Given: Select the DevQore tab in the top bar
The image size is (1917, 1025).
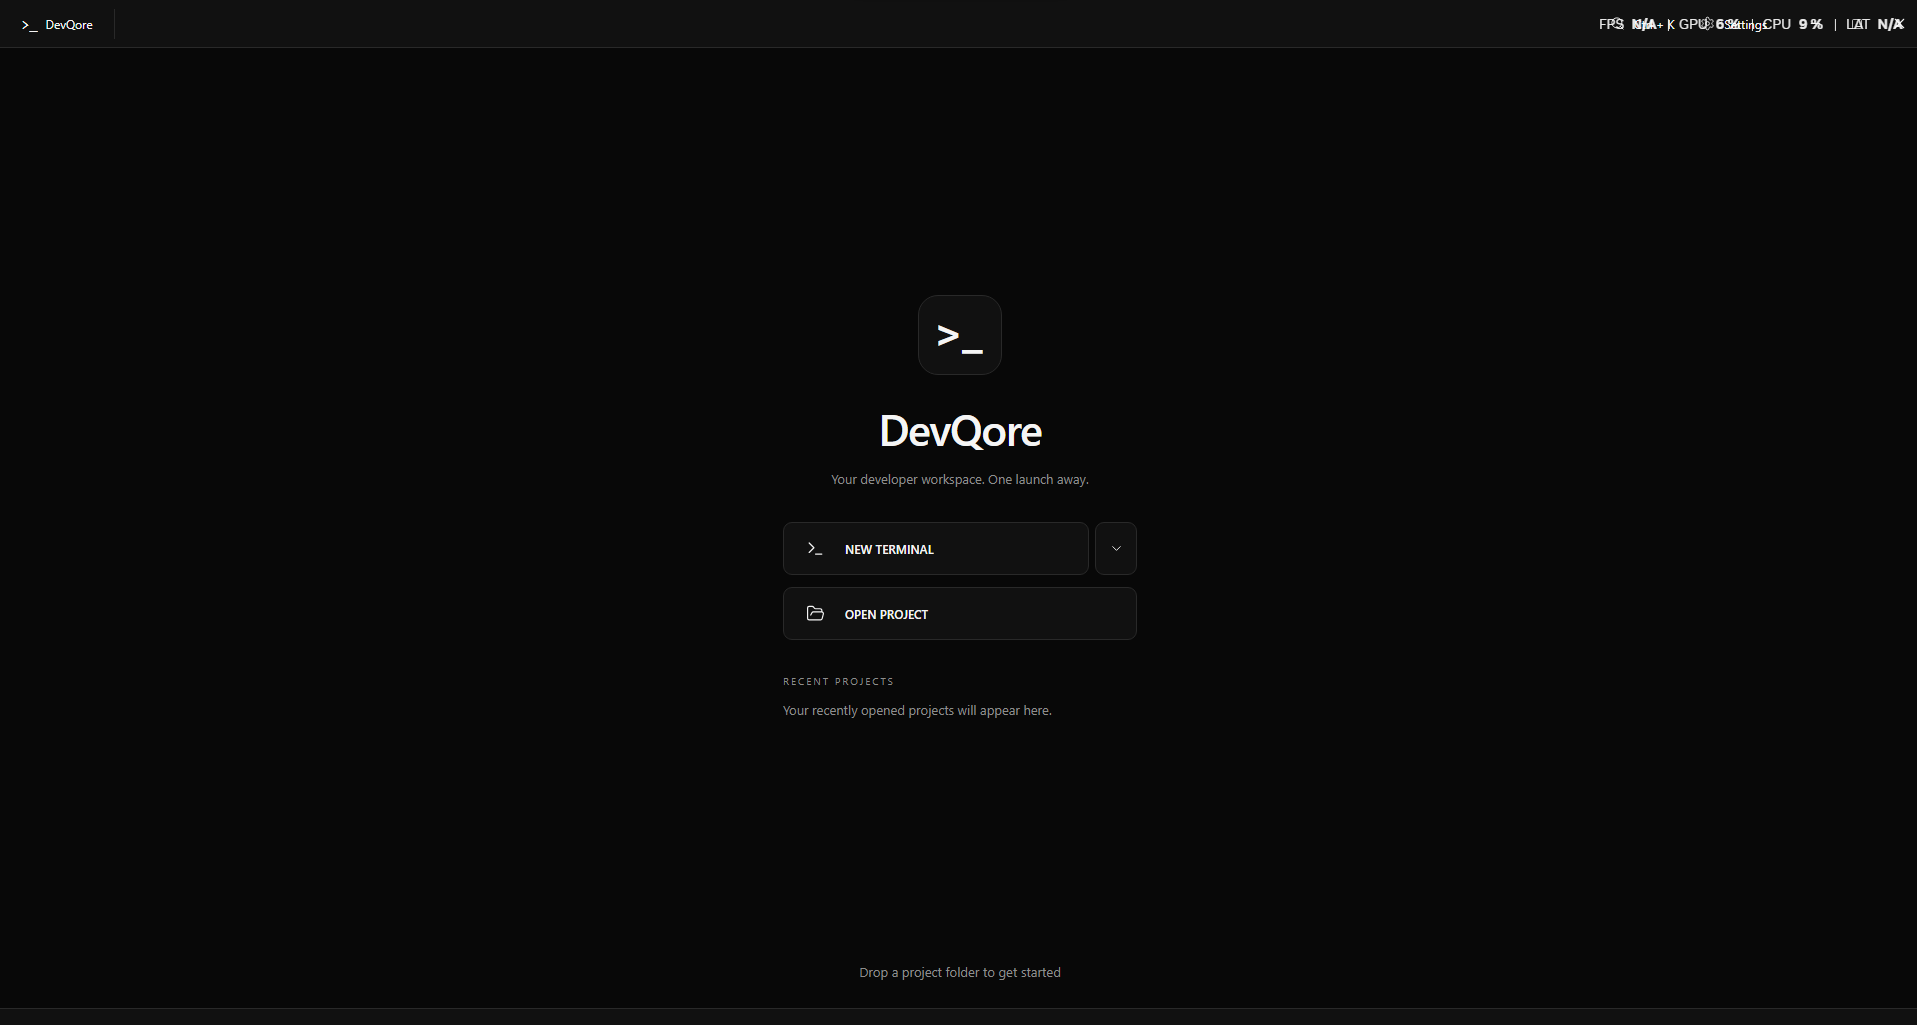Looking at the screenshot, I should (57, 24).
